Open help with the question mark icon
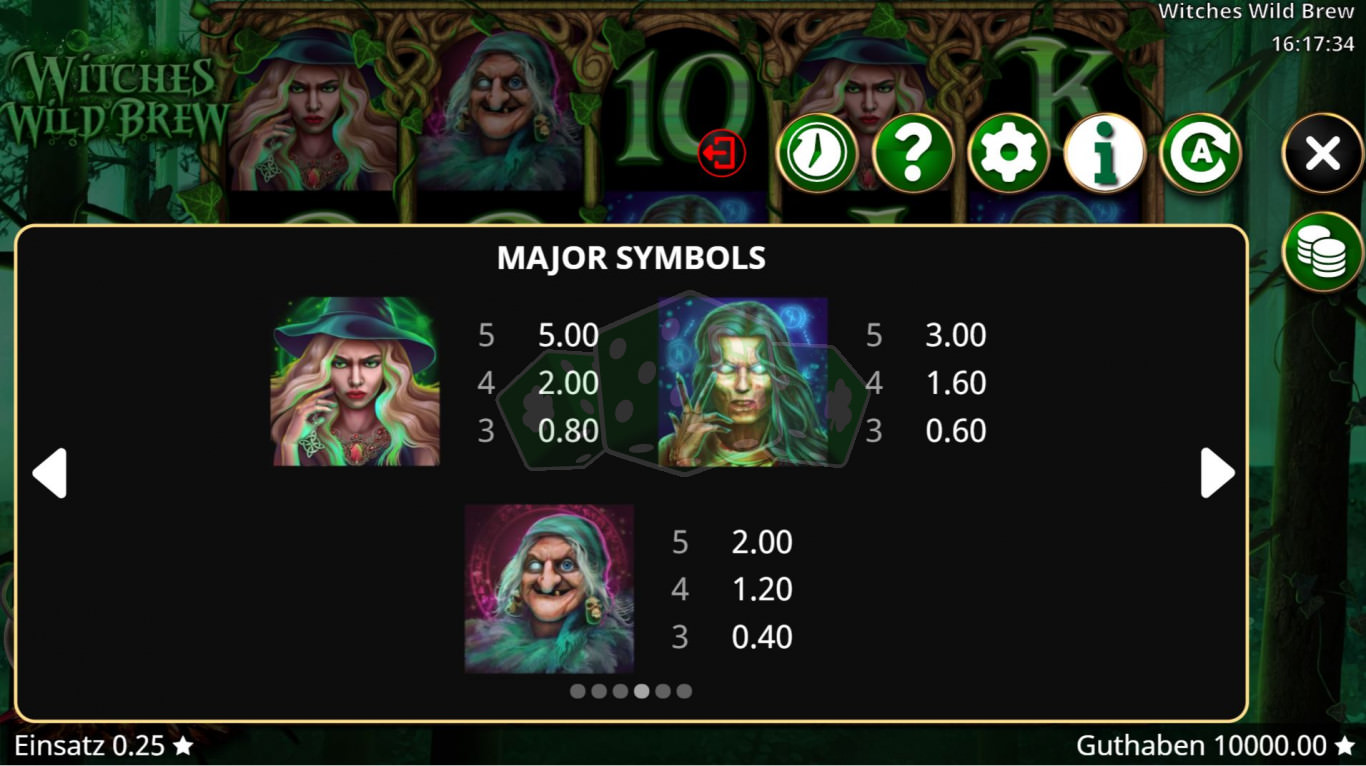Image resolution: width=1366 pixels, height=766 pixels. (913, 154)
